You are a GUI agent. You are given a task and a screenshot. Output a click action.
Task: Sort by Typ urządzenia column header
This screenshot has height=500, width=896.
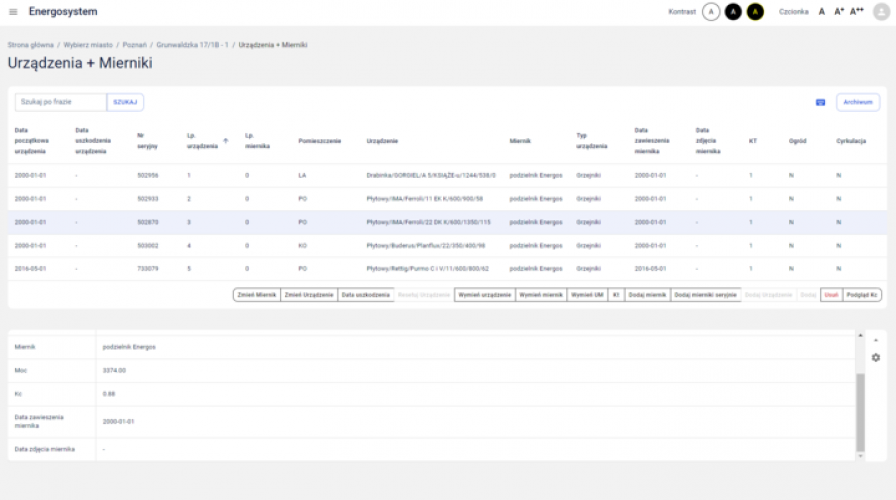coord(591,141)
